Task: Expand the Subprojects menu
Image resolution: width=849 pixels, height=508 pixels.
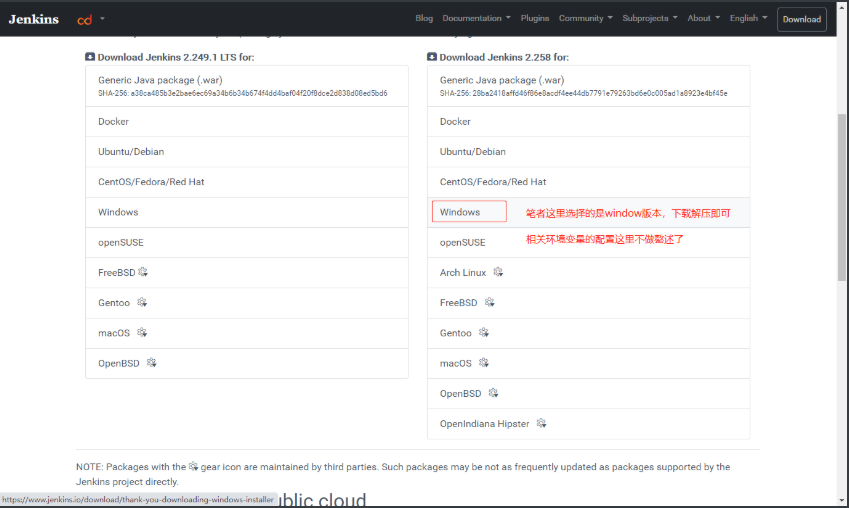Action: click(650, 18)
